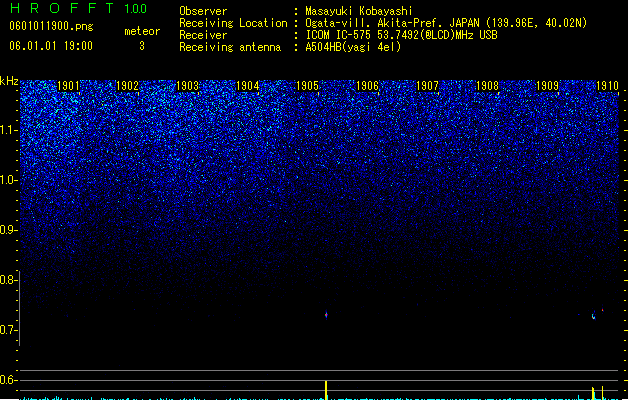
Task: Click the 1906 time marker
Action: pos(367,86)
